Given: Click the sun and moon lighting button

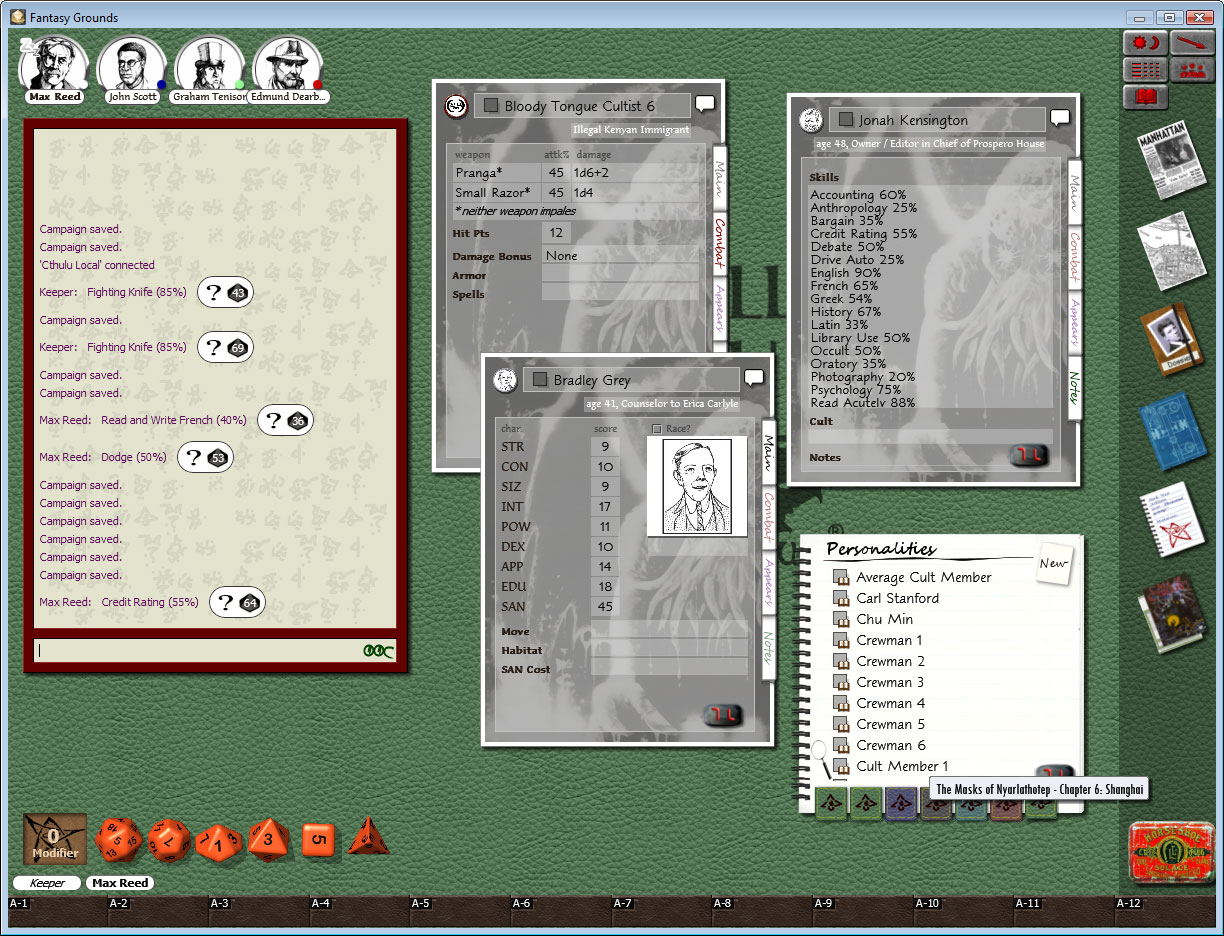Looking at the screenshot, I should [x=1145, y=43].
